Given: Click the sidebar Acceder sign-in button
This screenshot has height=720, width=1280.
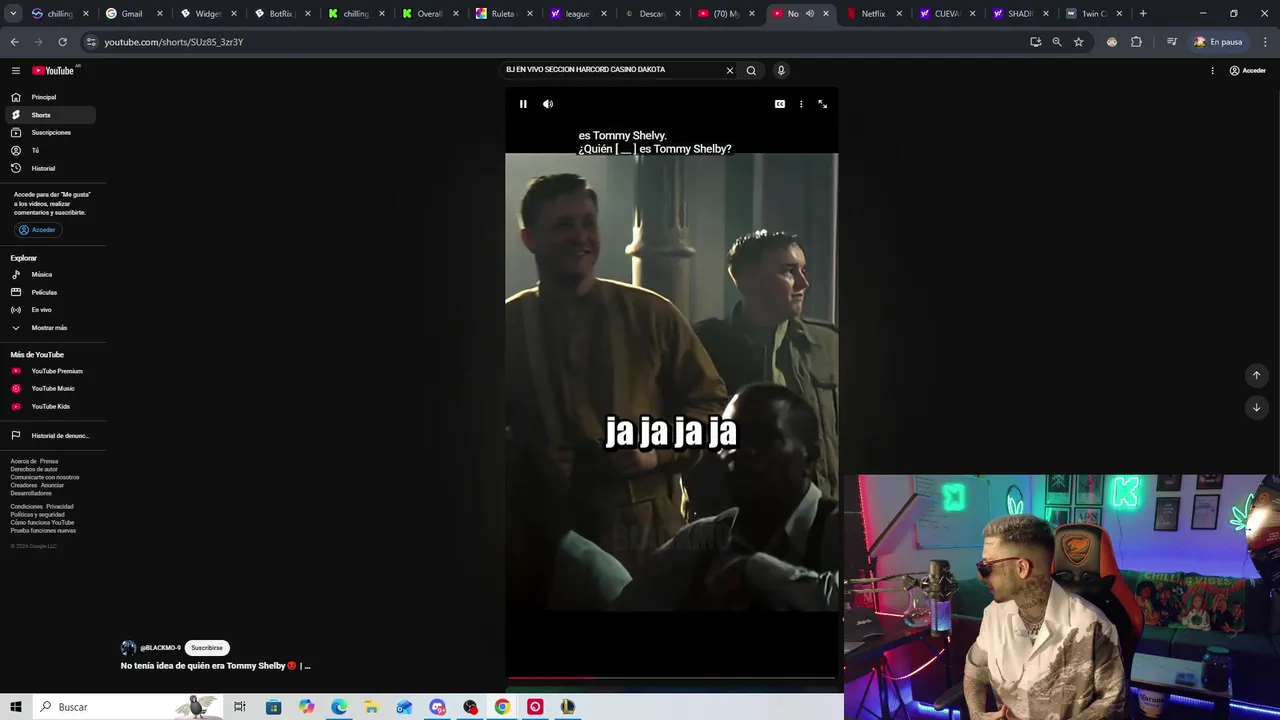Looking at the screenshot, I should click(x=38, y=230).
